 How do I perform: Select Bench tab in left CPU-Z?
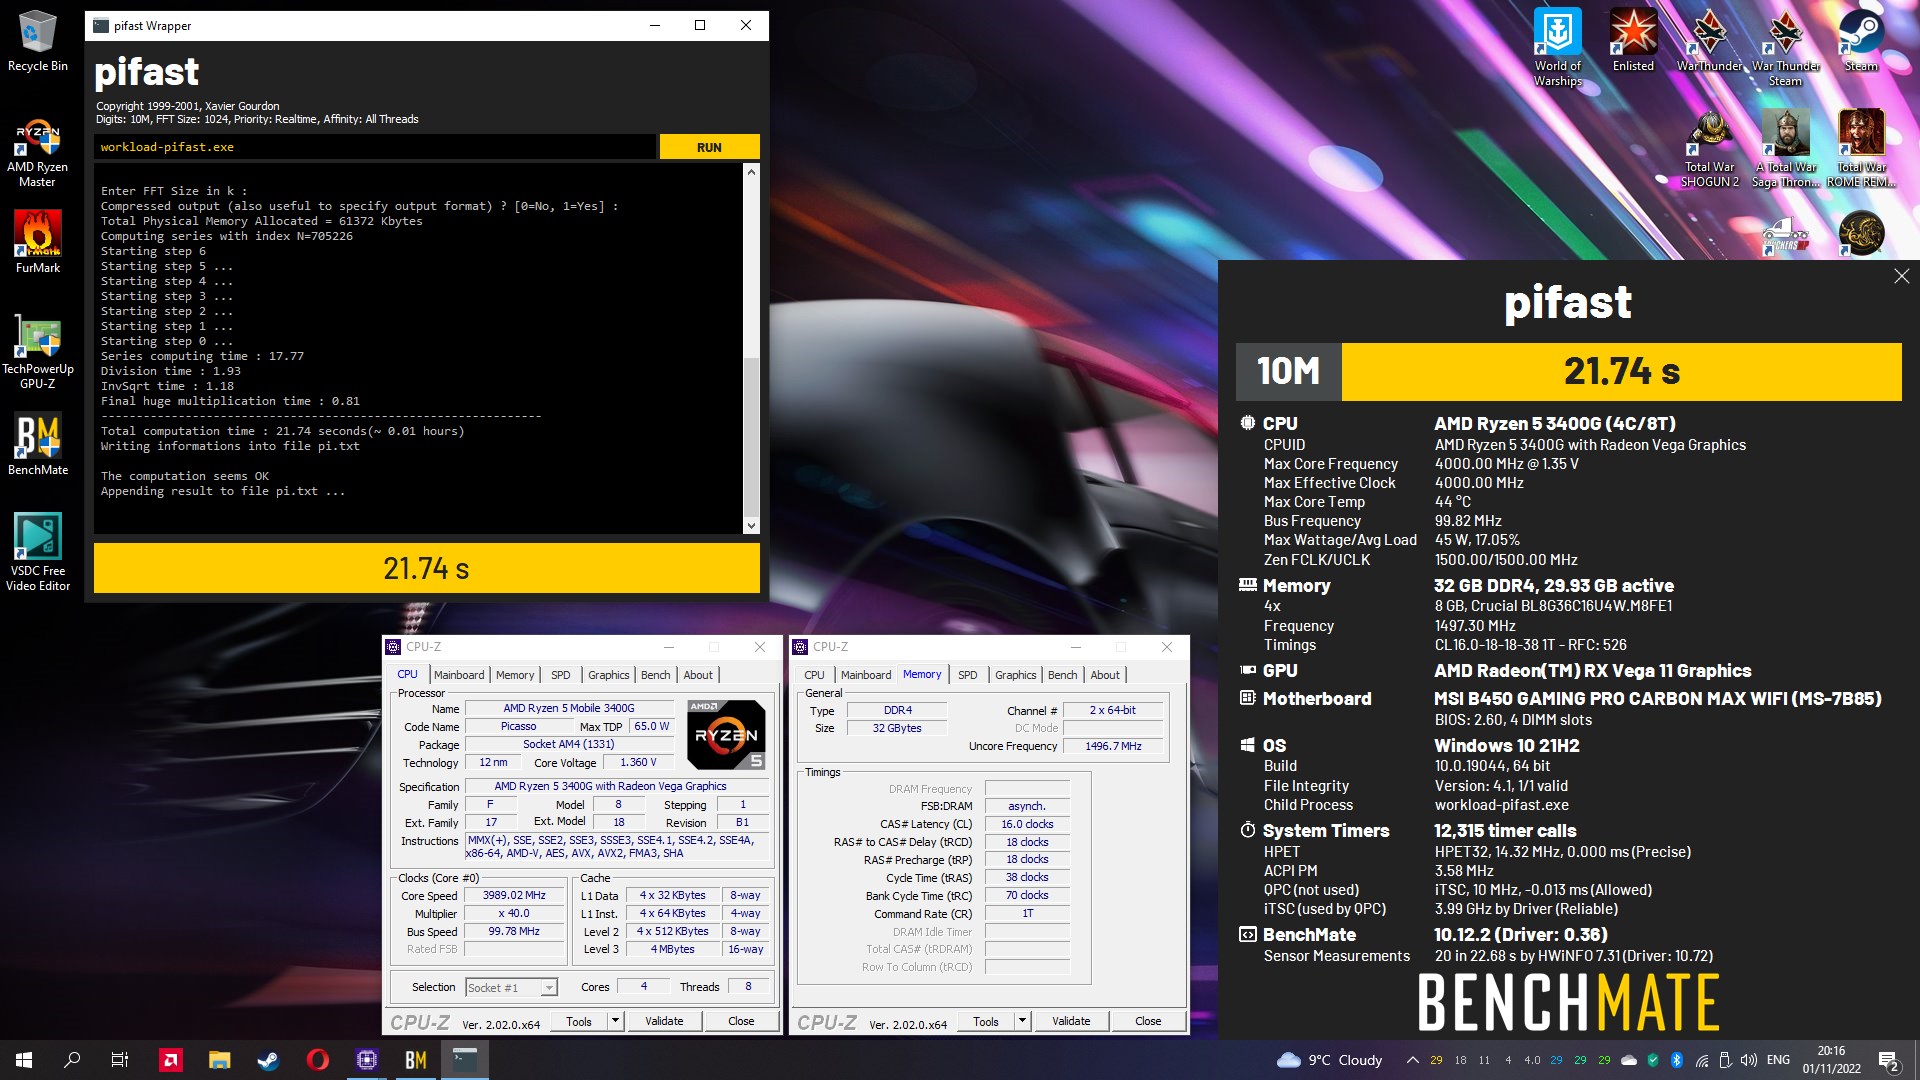pos(656,675)
